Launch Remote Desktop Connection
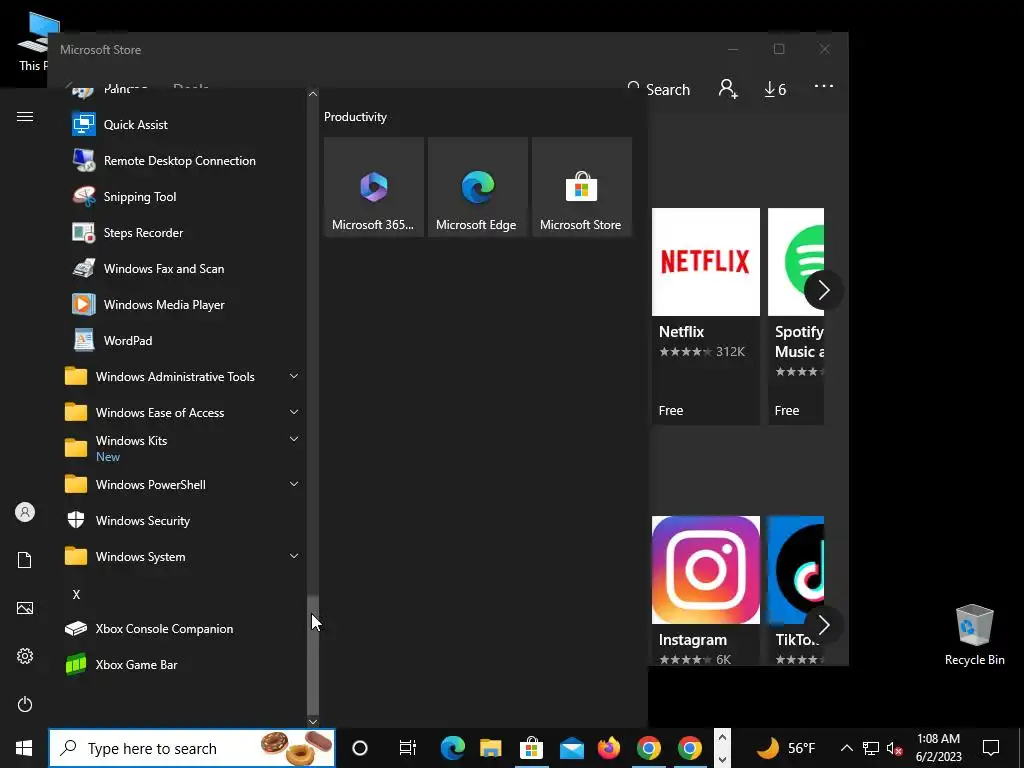1024x768 pixels. coord(183,161)
